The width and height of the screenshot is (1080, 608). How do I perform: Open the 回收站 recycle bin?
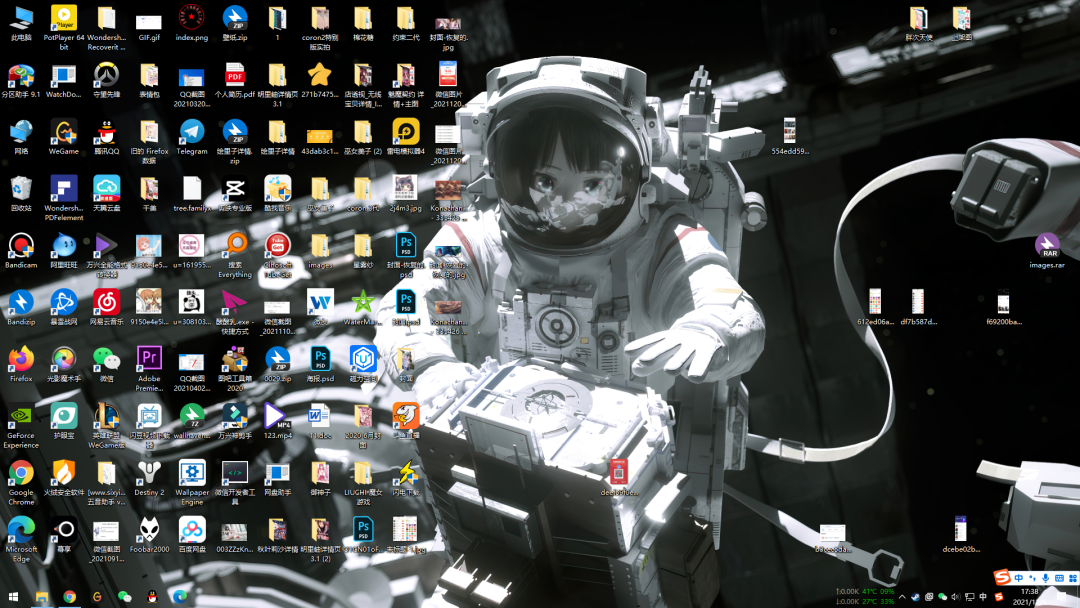click(21, 193)
